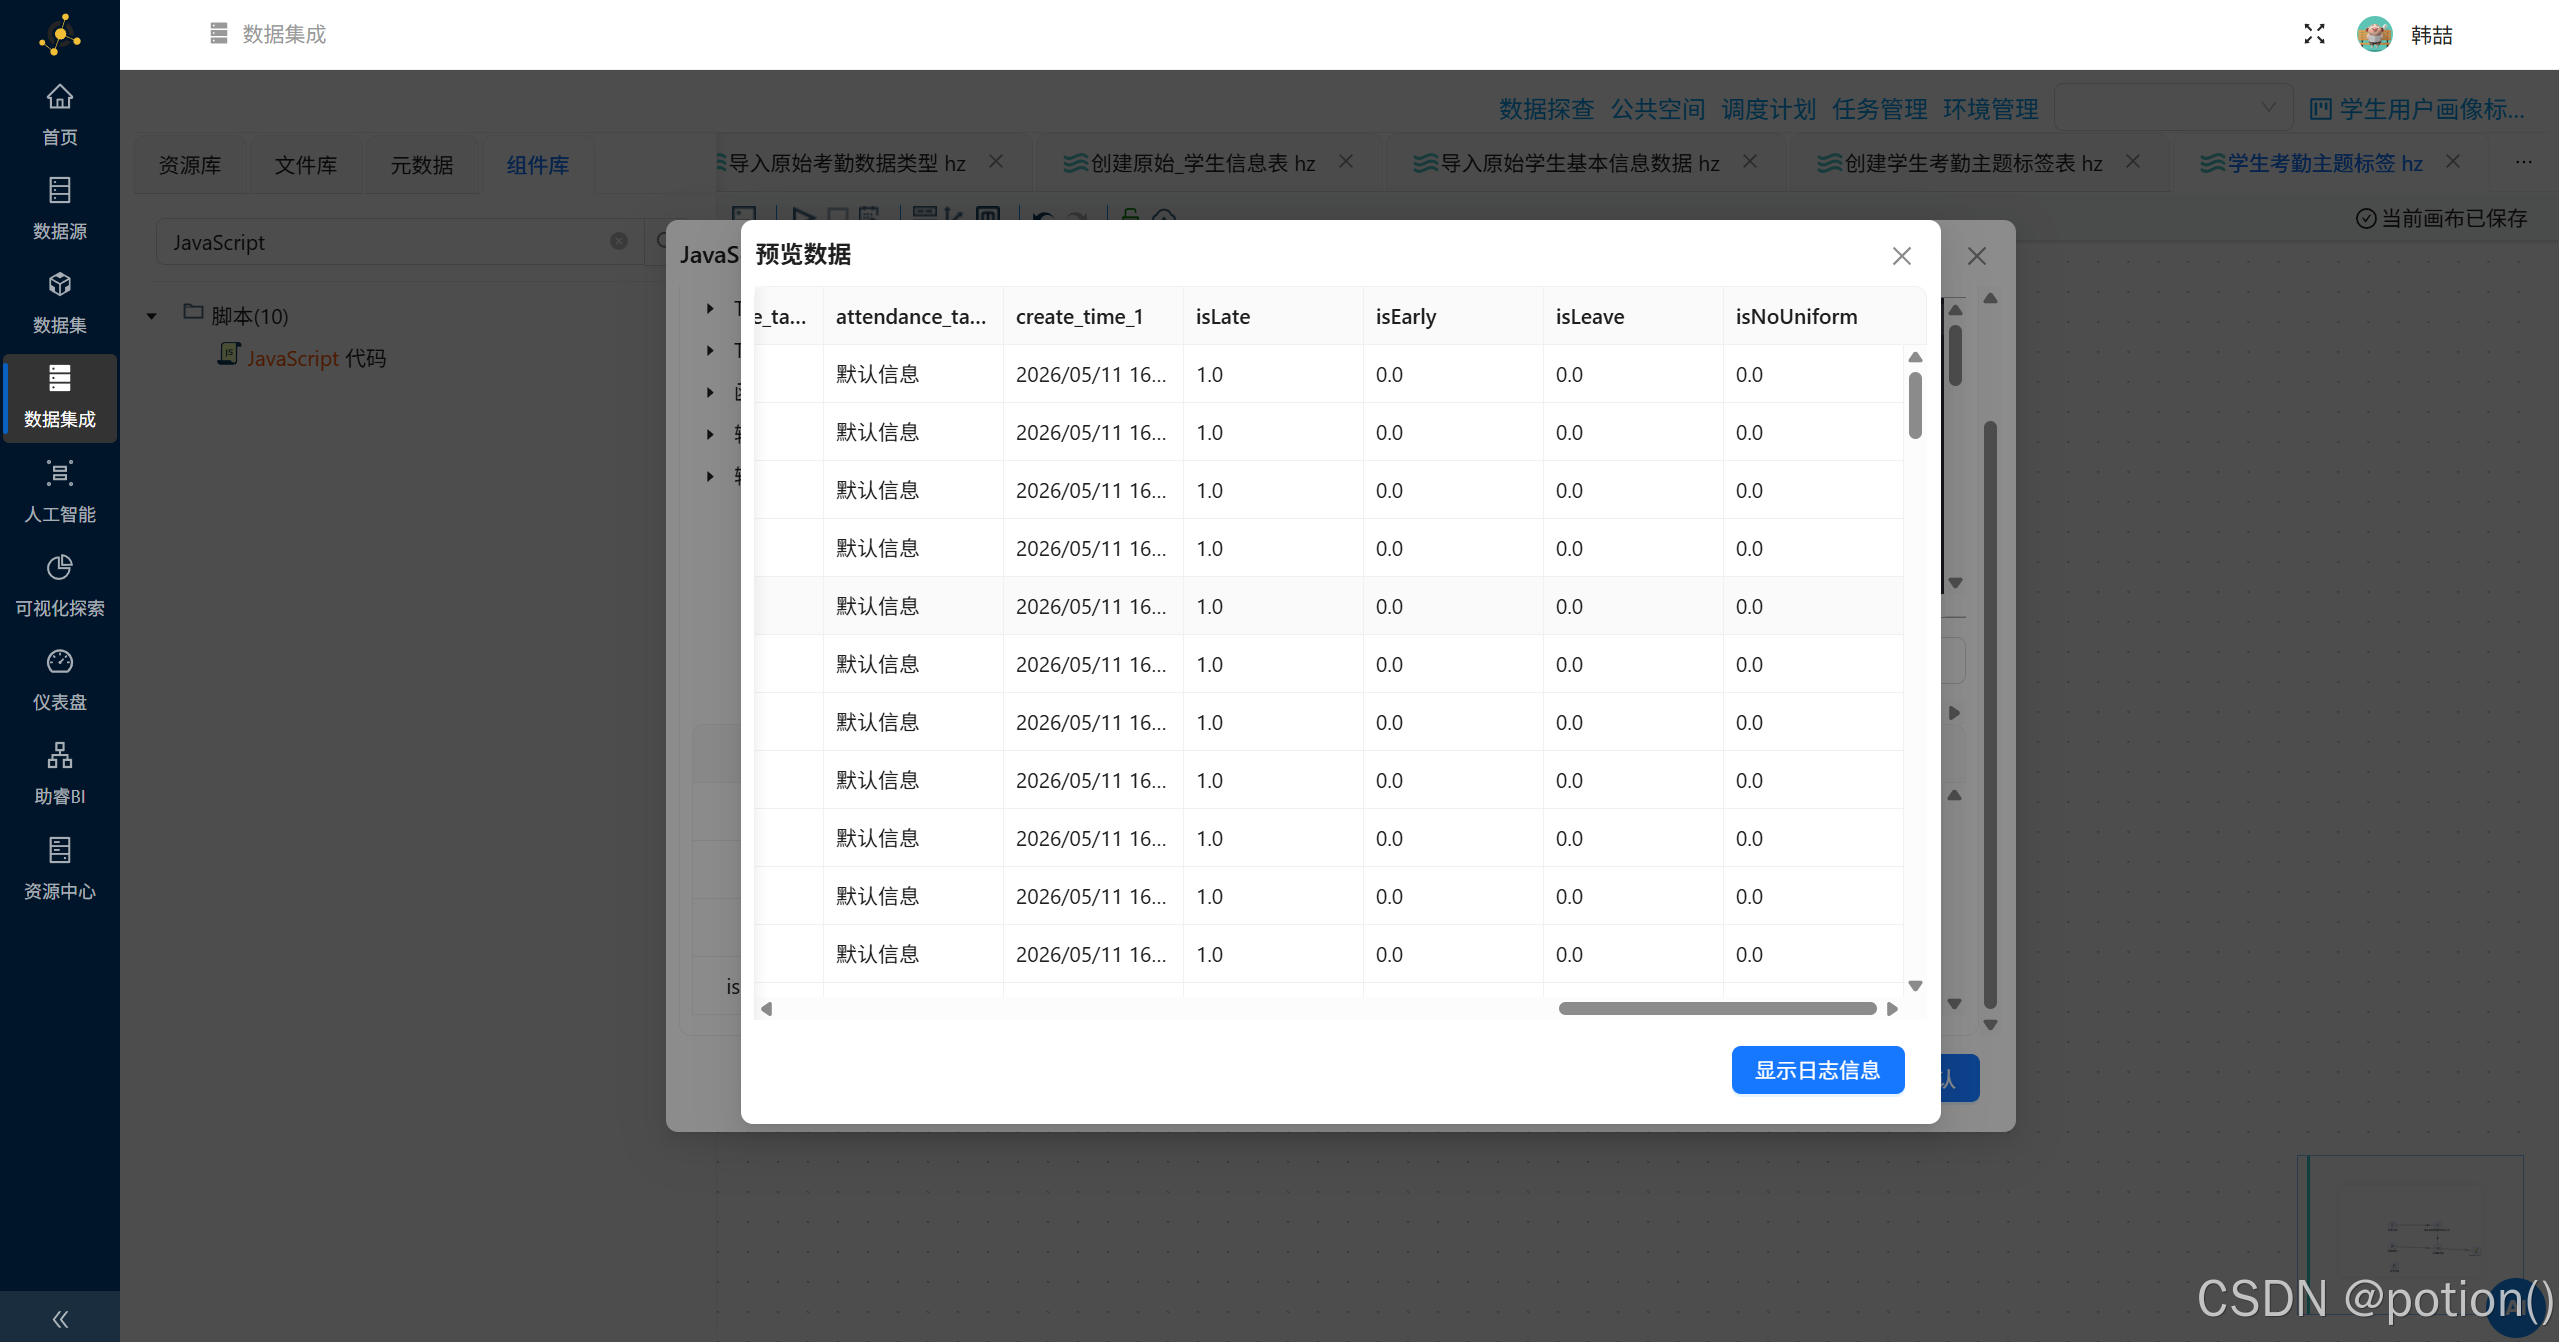
Task: Open the 创建原始_学生信息表 hz tab
Action: [1203, 163]
